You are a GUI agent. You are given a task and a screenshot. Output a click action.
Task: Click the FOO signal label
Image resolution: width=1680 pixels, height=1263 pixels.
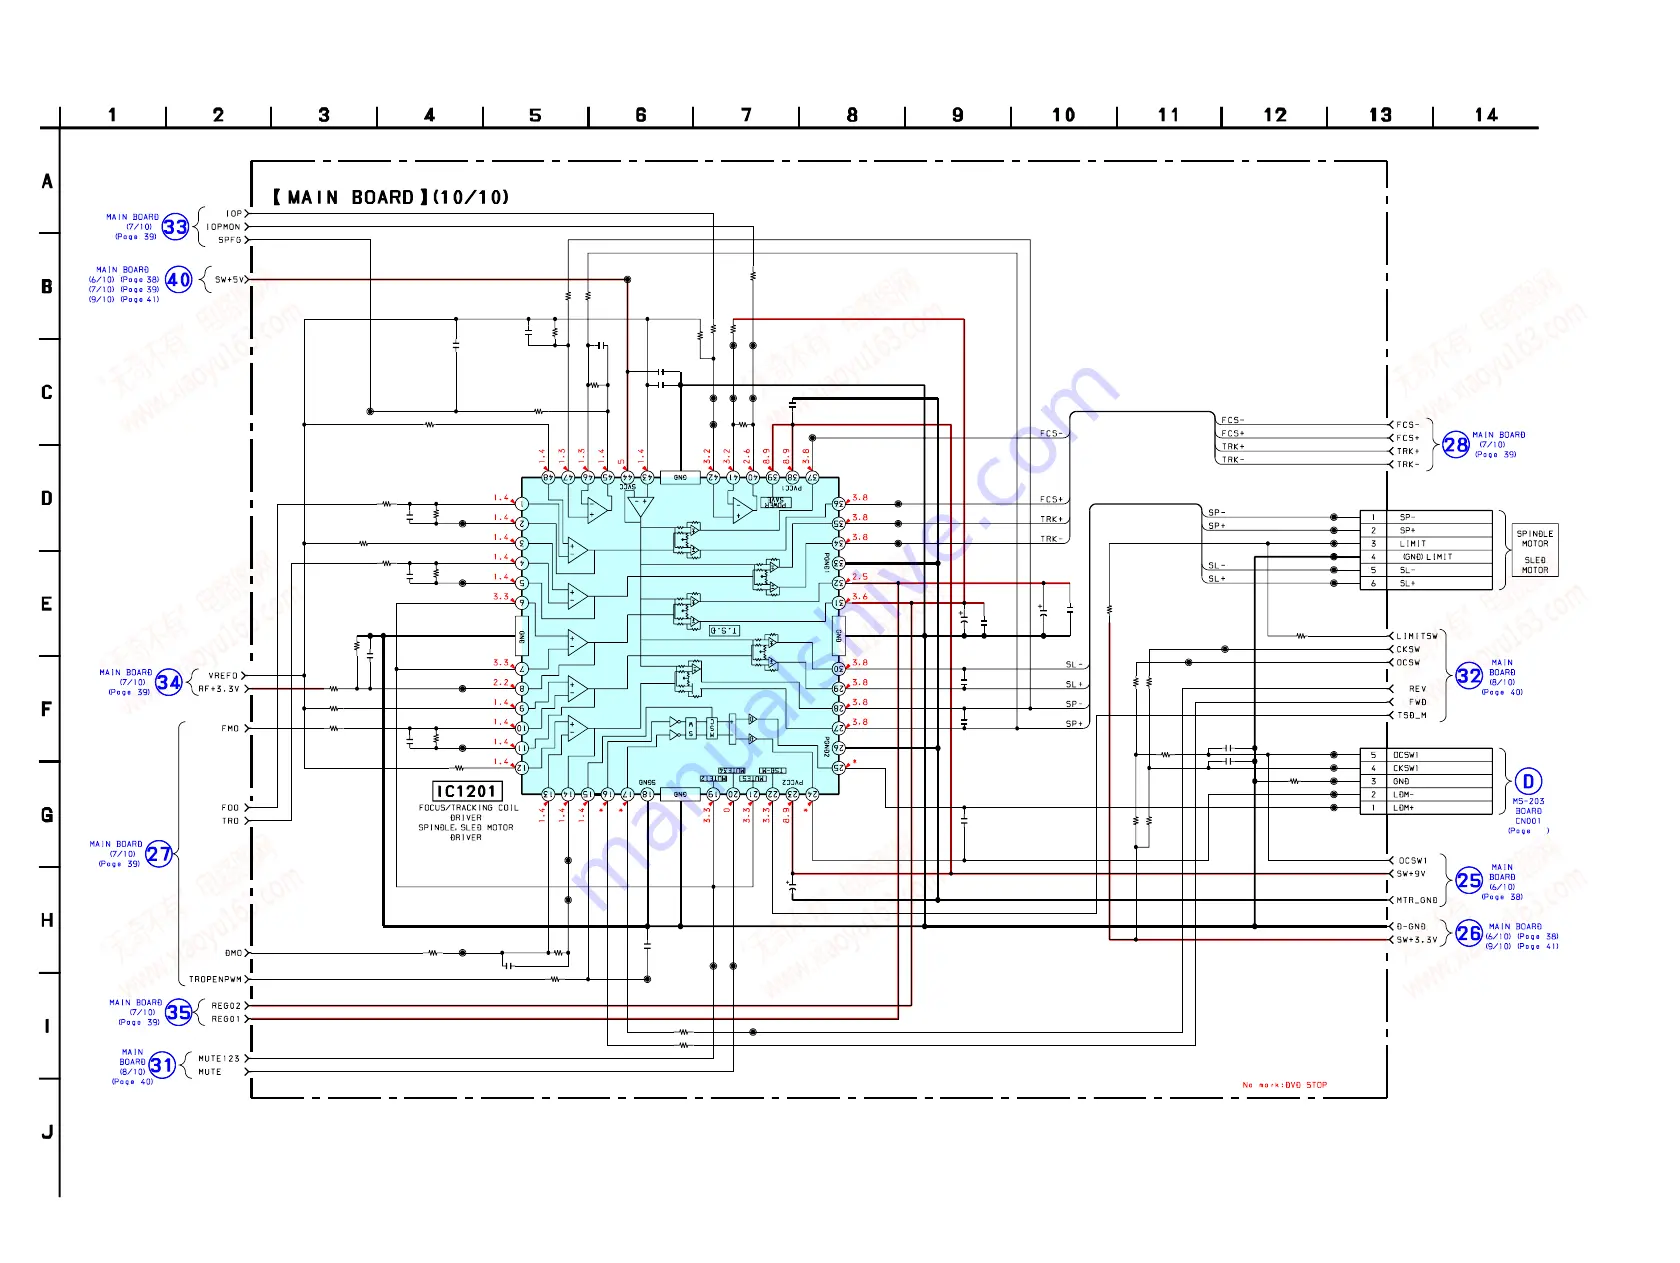pyautogui.click(x=230, y=808)
